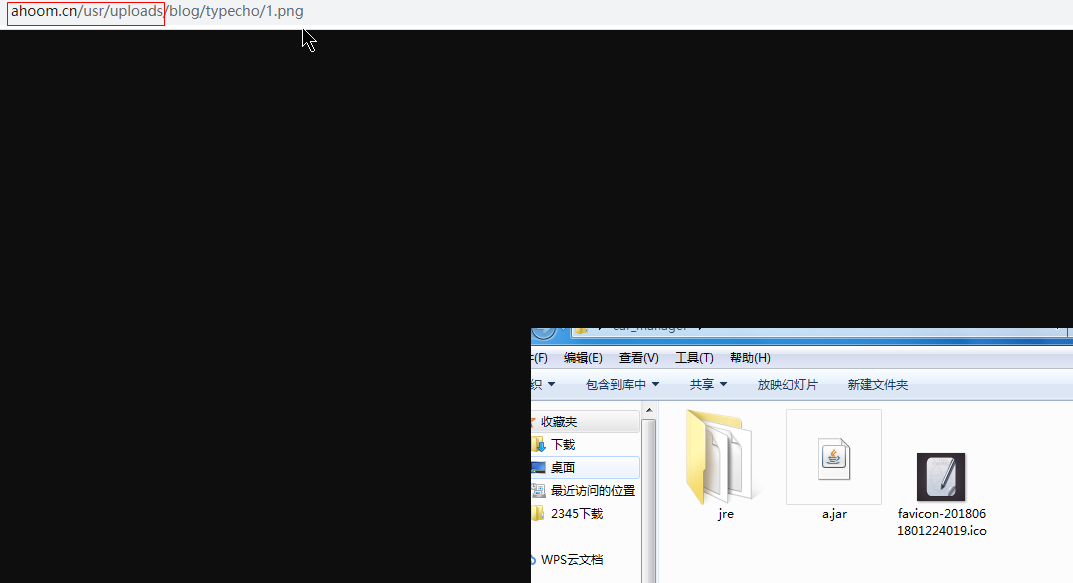Open WPS云文档 in navigation pane

coord(571,560)
